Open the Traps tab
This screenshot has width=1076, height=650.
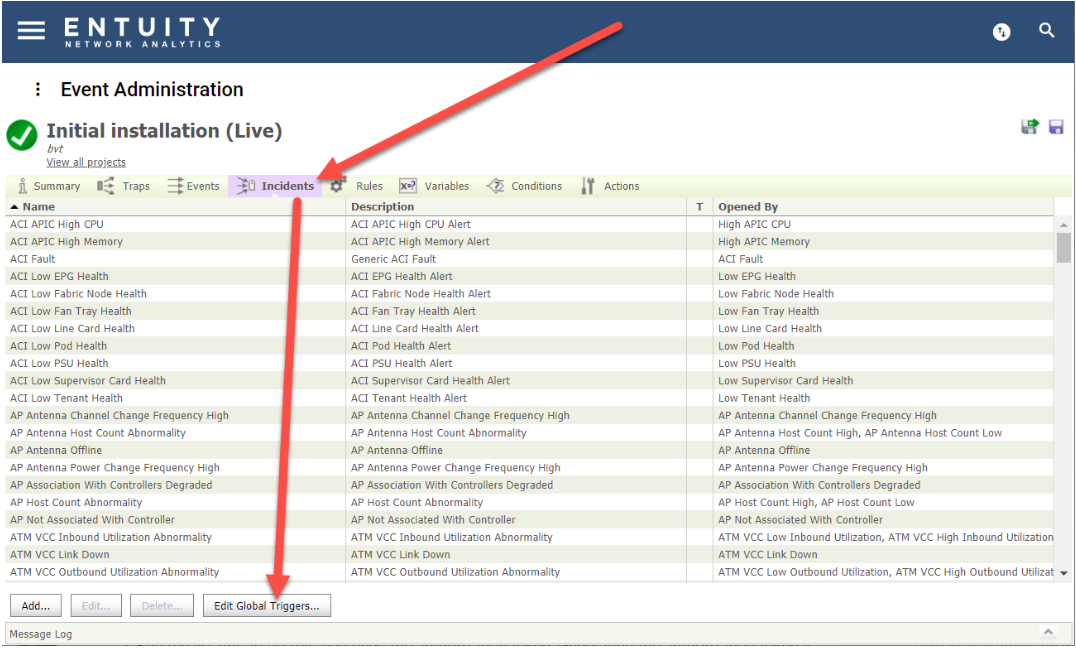[x=124, y=186]
